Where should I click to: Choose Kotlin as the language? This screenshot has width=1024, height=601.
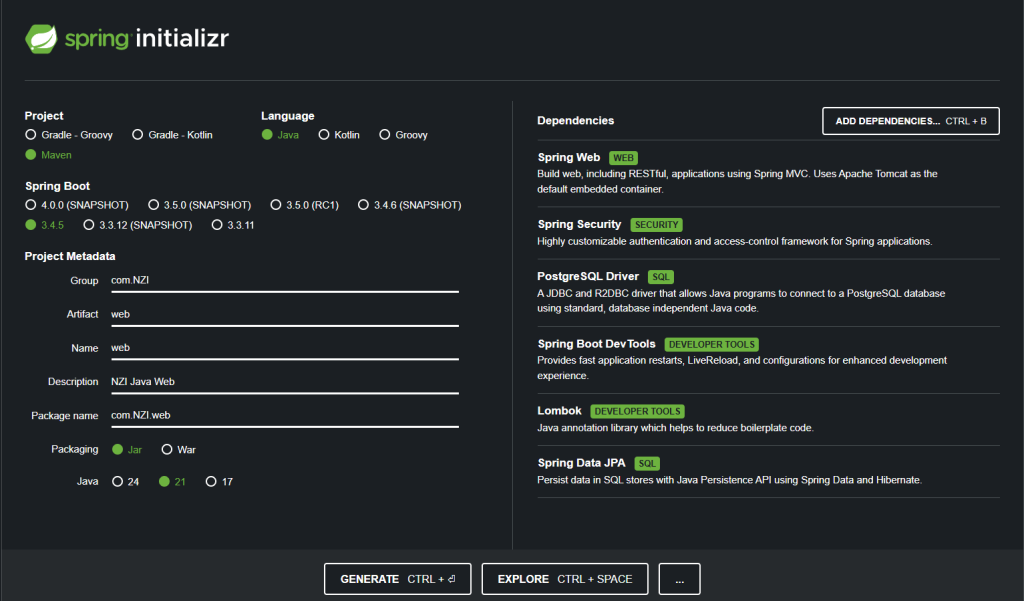pos(339,135)
